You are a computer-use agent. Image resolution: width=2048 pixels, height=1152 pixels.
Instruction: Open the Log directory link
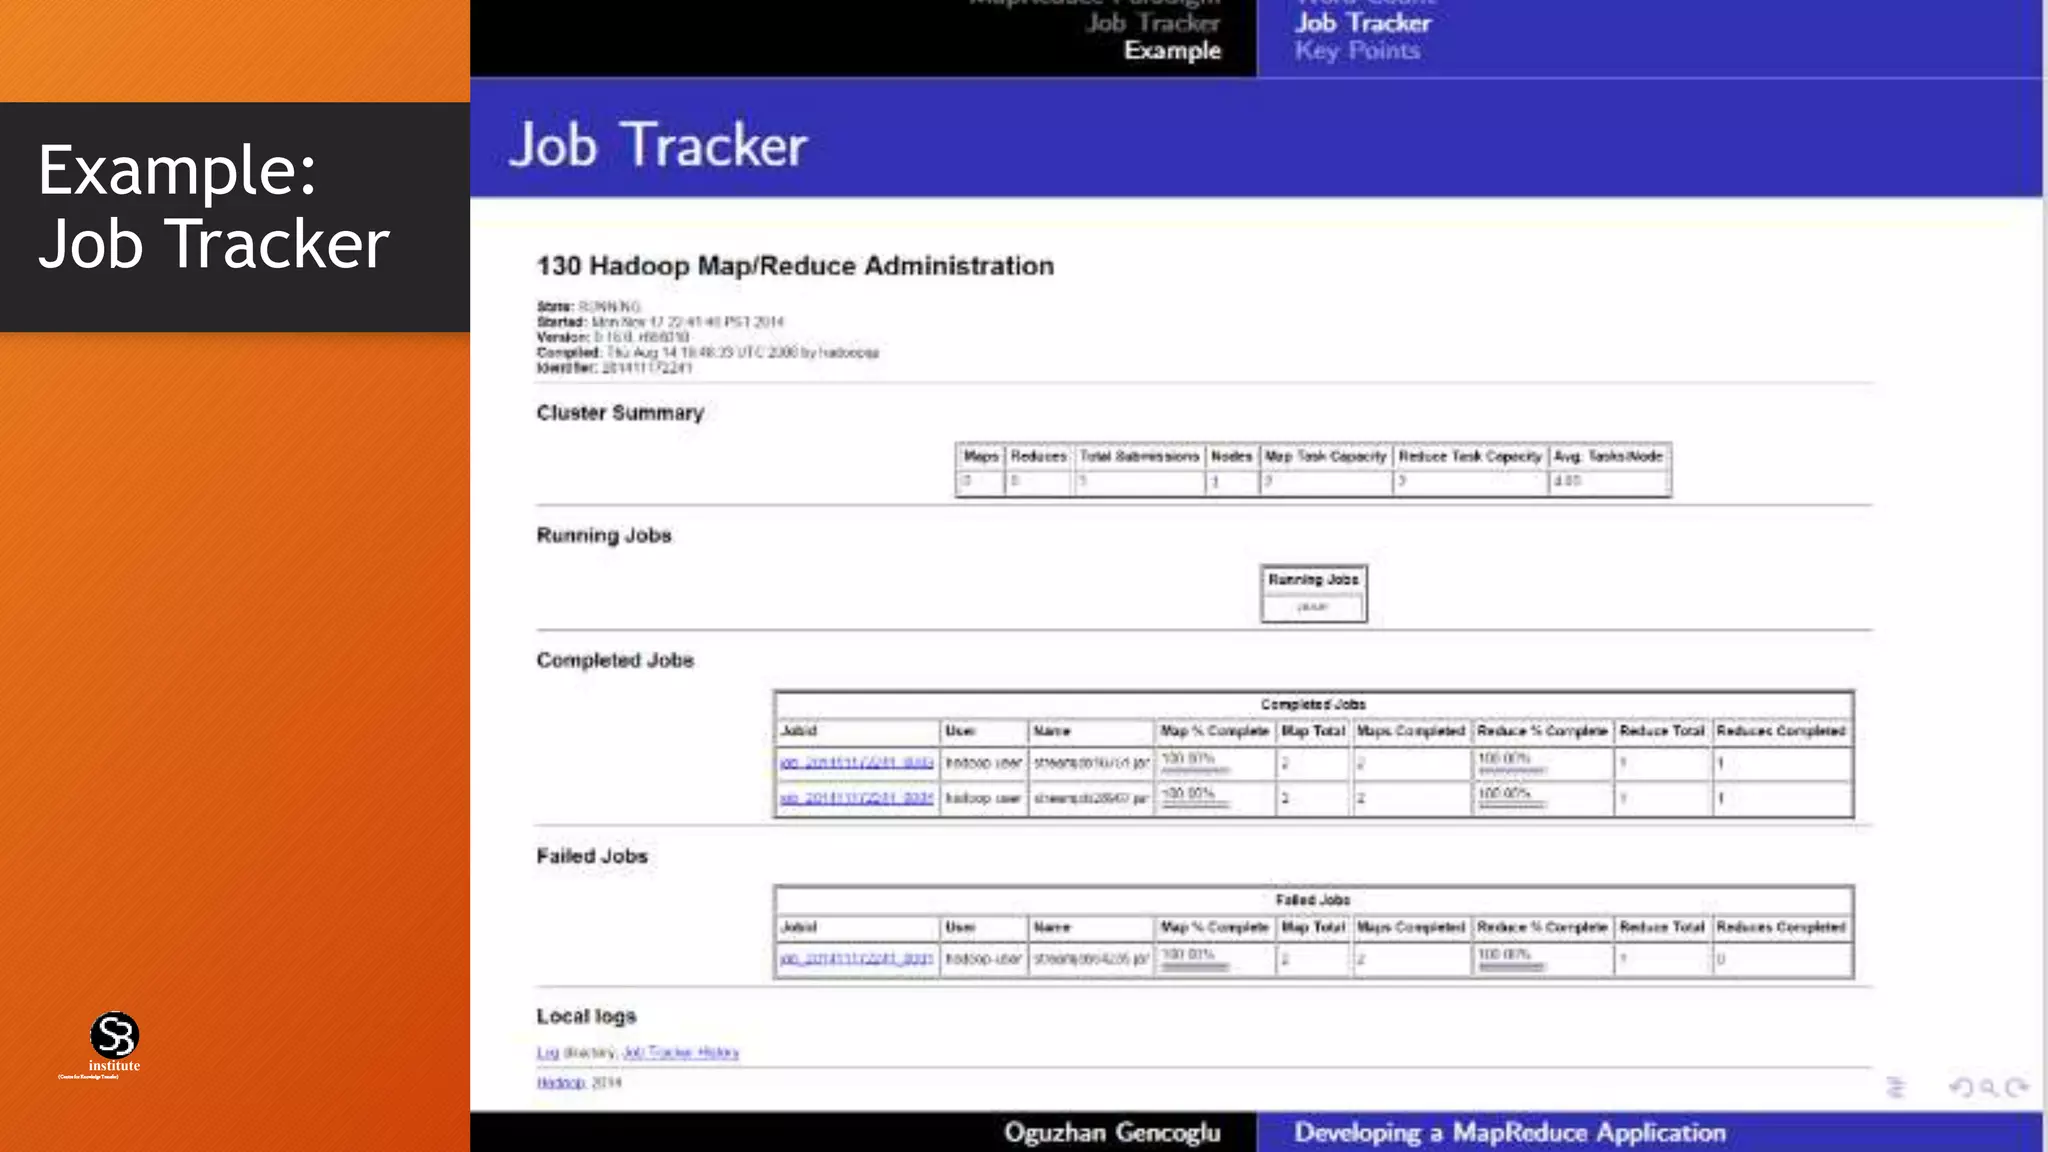[547, 1052]
